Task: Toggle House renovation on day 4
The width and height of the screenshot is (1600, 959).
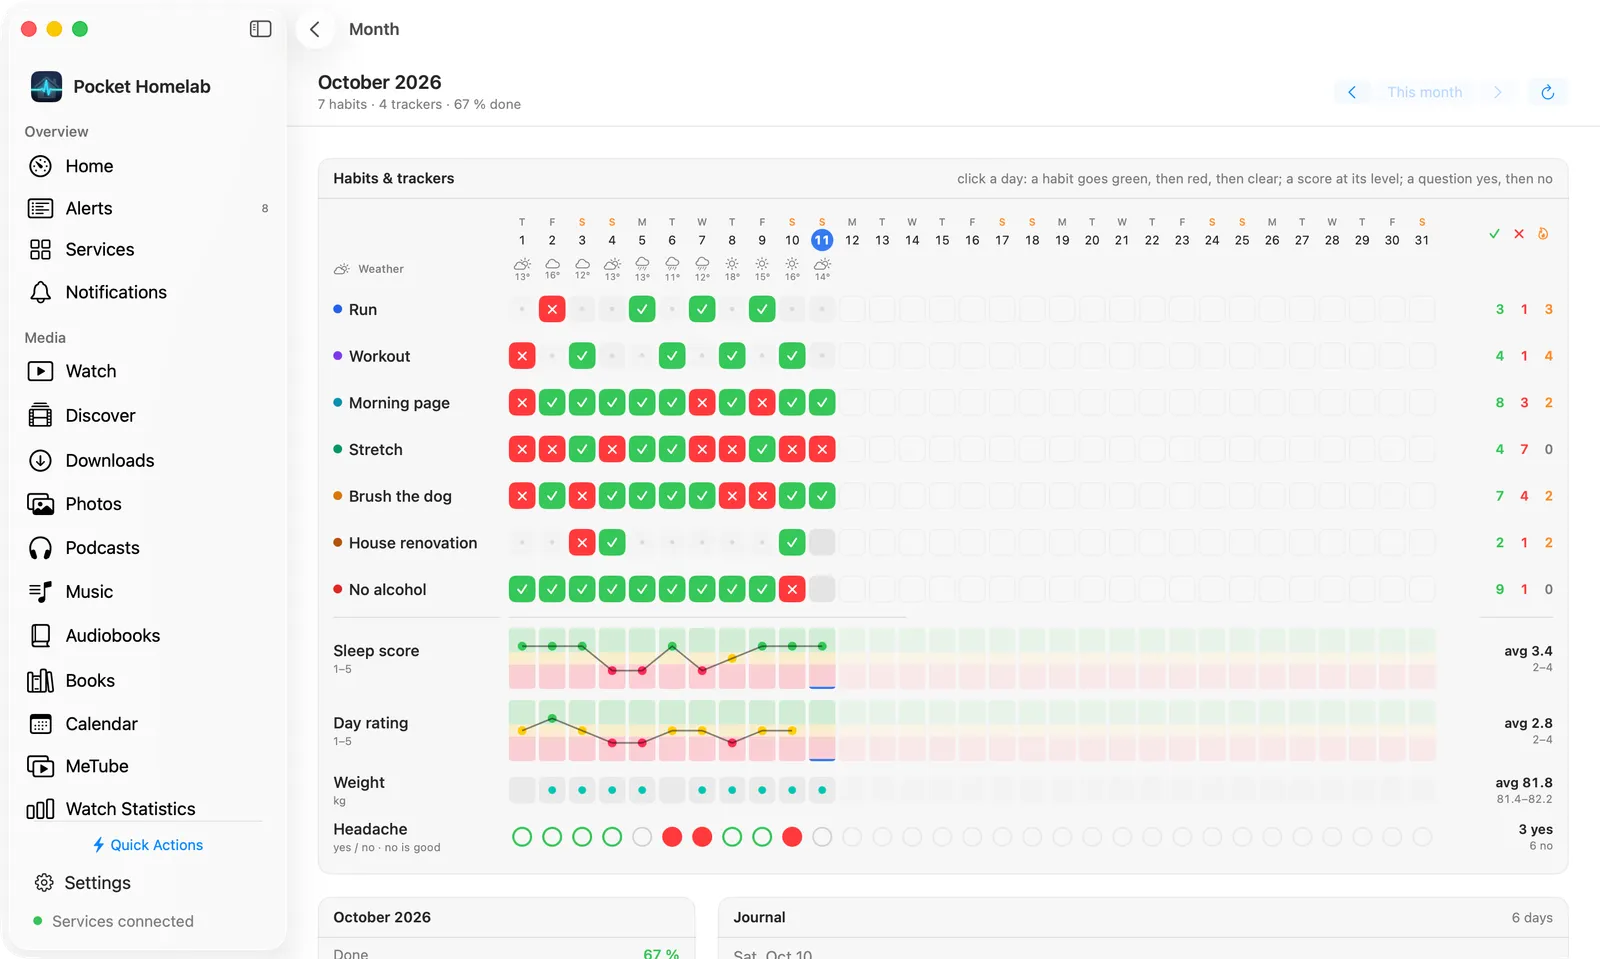Action: pyautogui.click(x=612, y=543)
